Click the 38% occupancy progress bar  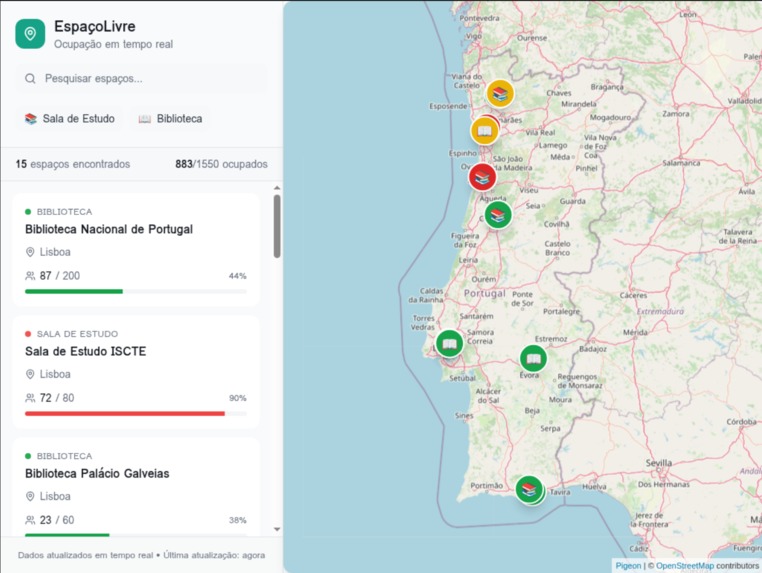tap(136, 535)
